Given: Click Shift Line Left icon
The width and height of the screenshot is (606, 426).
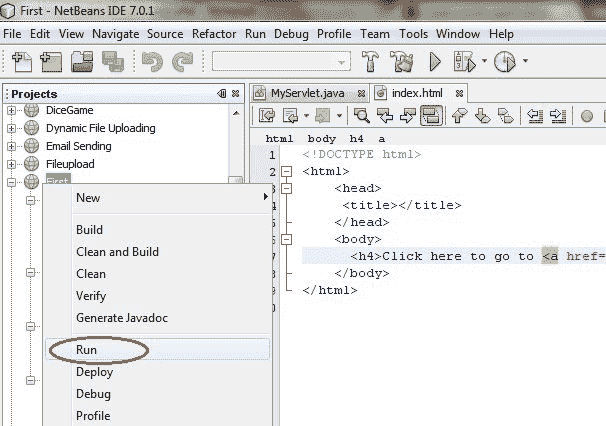Looking at the screenshot, I should pos(535,115).
